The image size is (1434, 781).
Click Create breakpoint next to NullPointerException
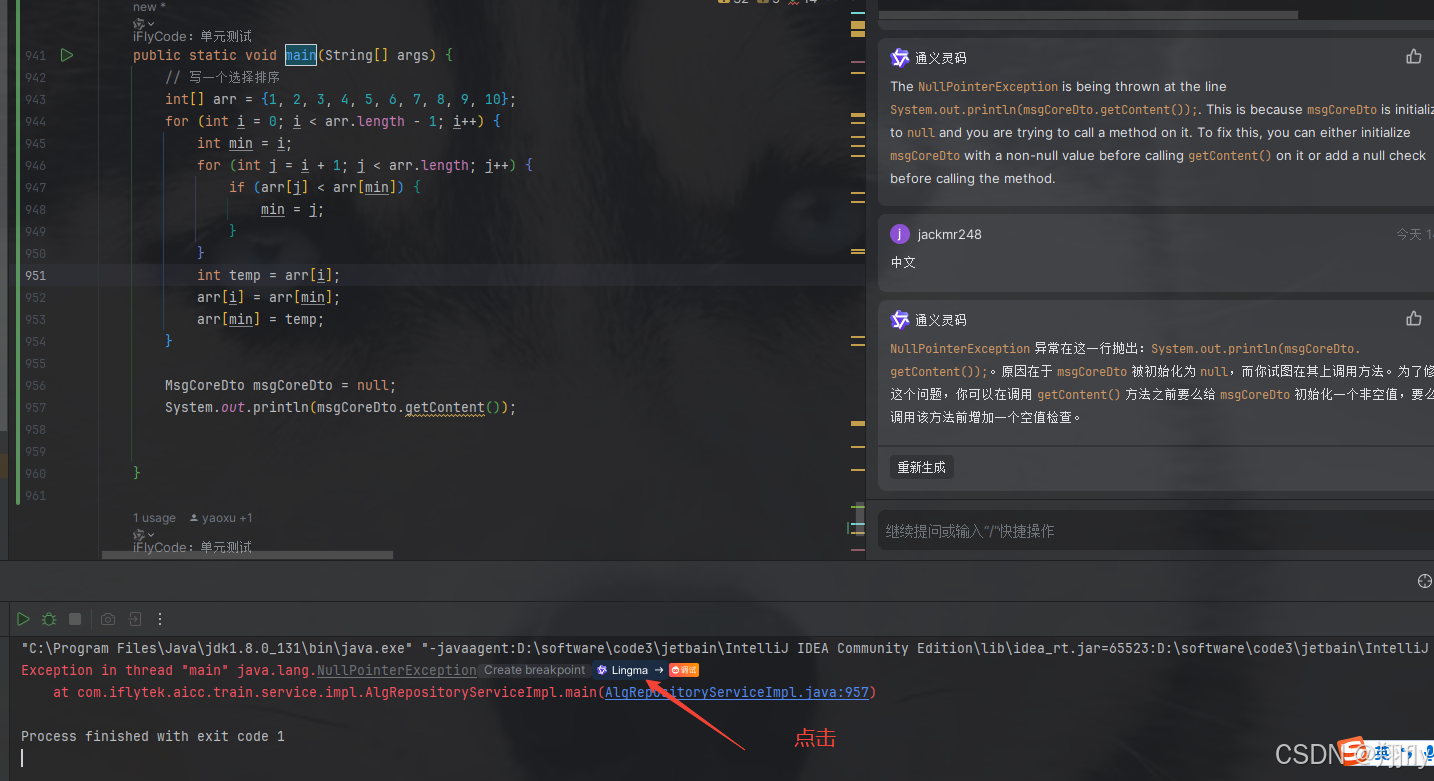point(534,670)
